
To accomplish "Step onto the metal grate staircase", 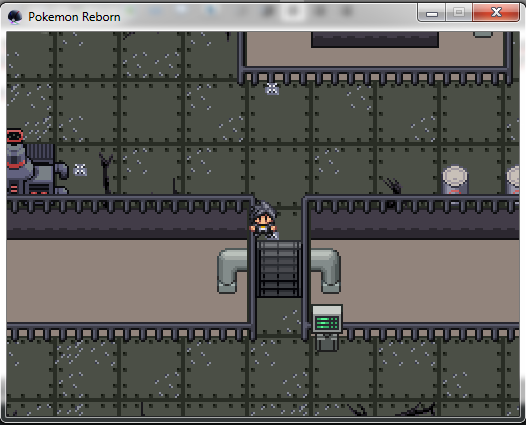I will pyautogui.click(x=279, y=269).
